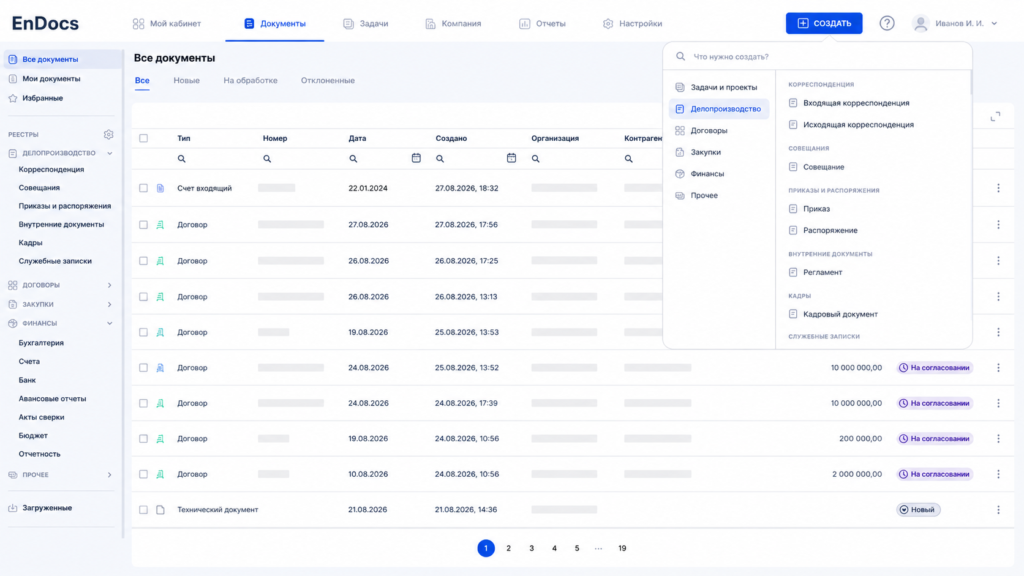The image size is (1024, 576).
Task: Switch to the На обработке tab
Action: coord(250,80)
